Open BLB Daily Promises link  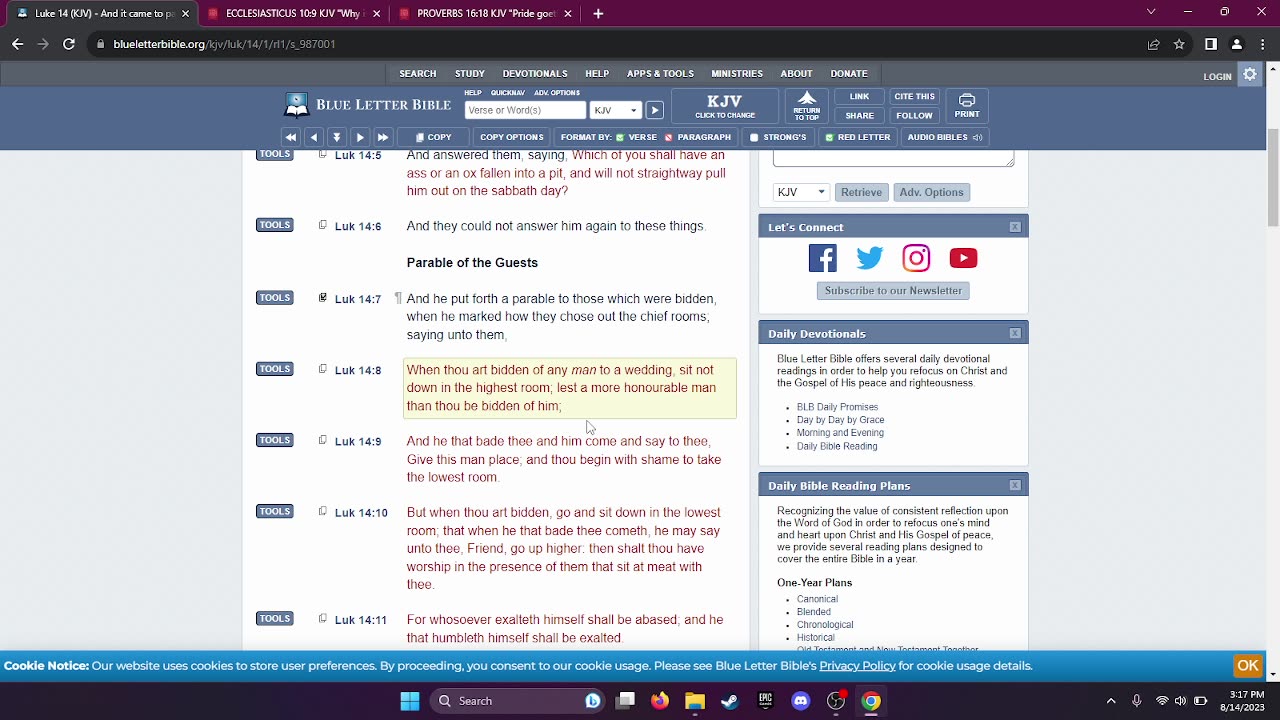coord(837,407)
